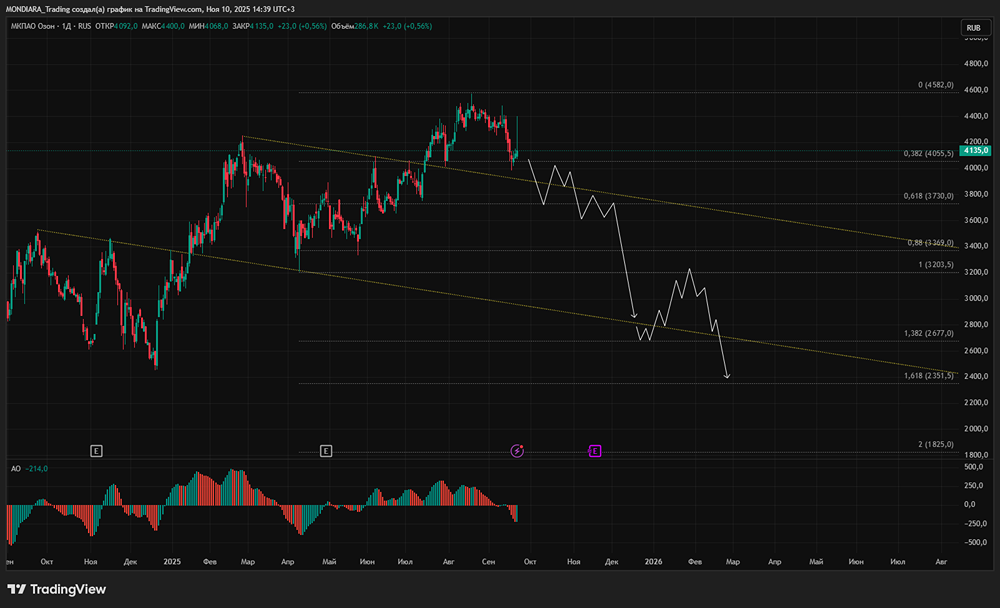This screenshot has height=608, width=1000.
Task: Click the TradingView logo
Action: 57,589
